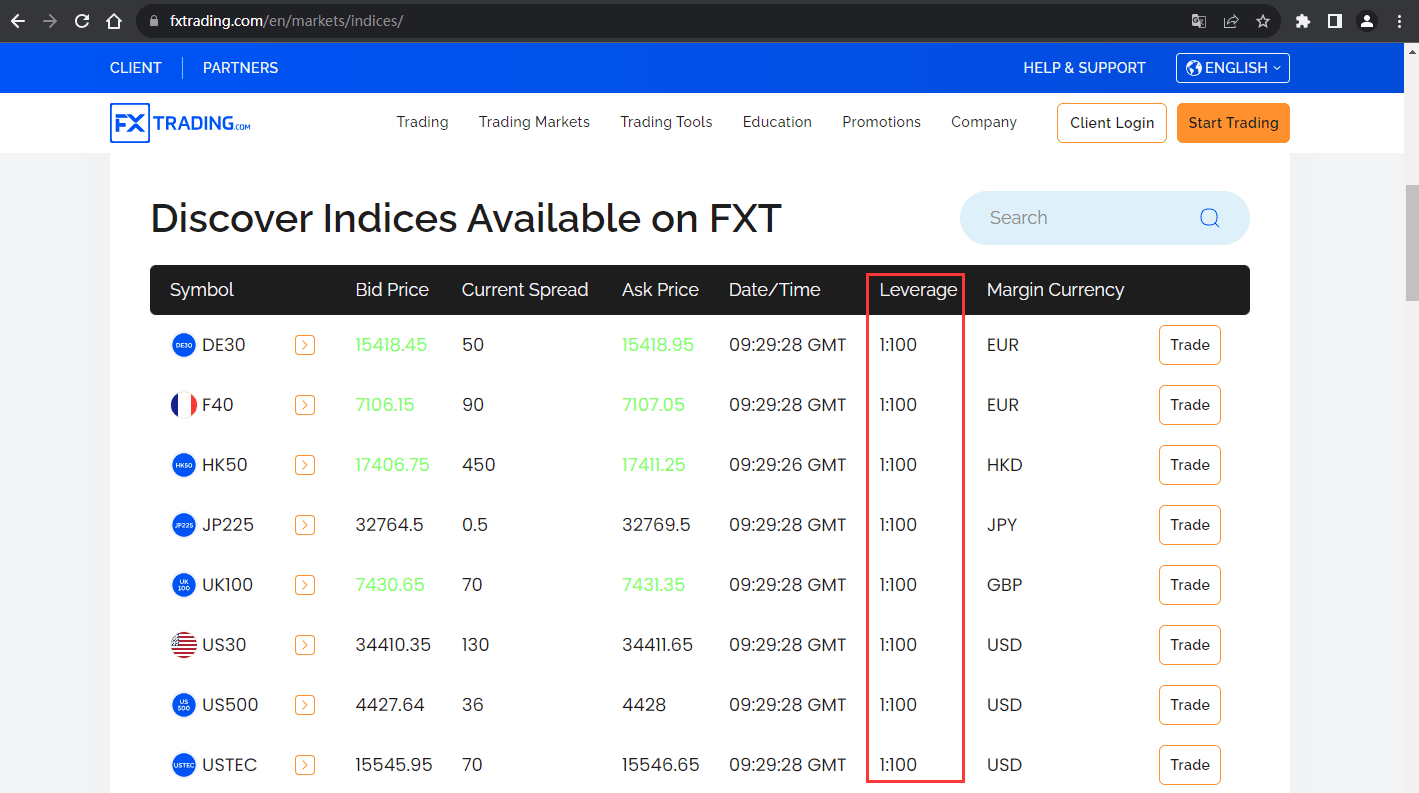
Task: Open the Chrome profile avatar
Action: pos(1367,20)
